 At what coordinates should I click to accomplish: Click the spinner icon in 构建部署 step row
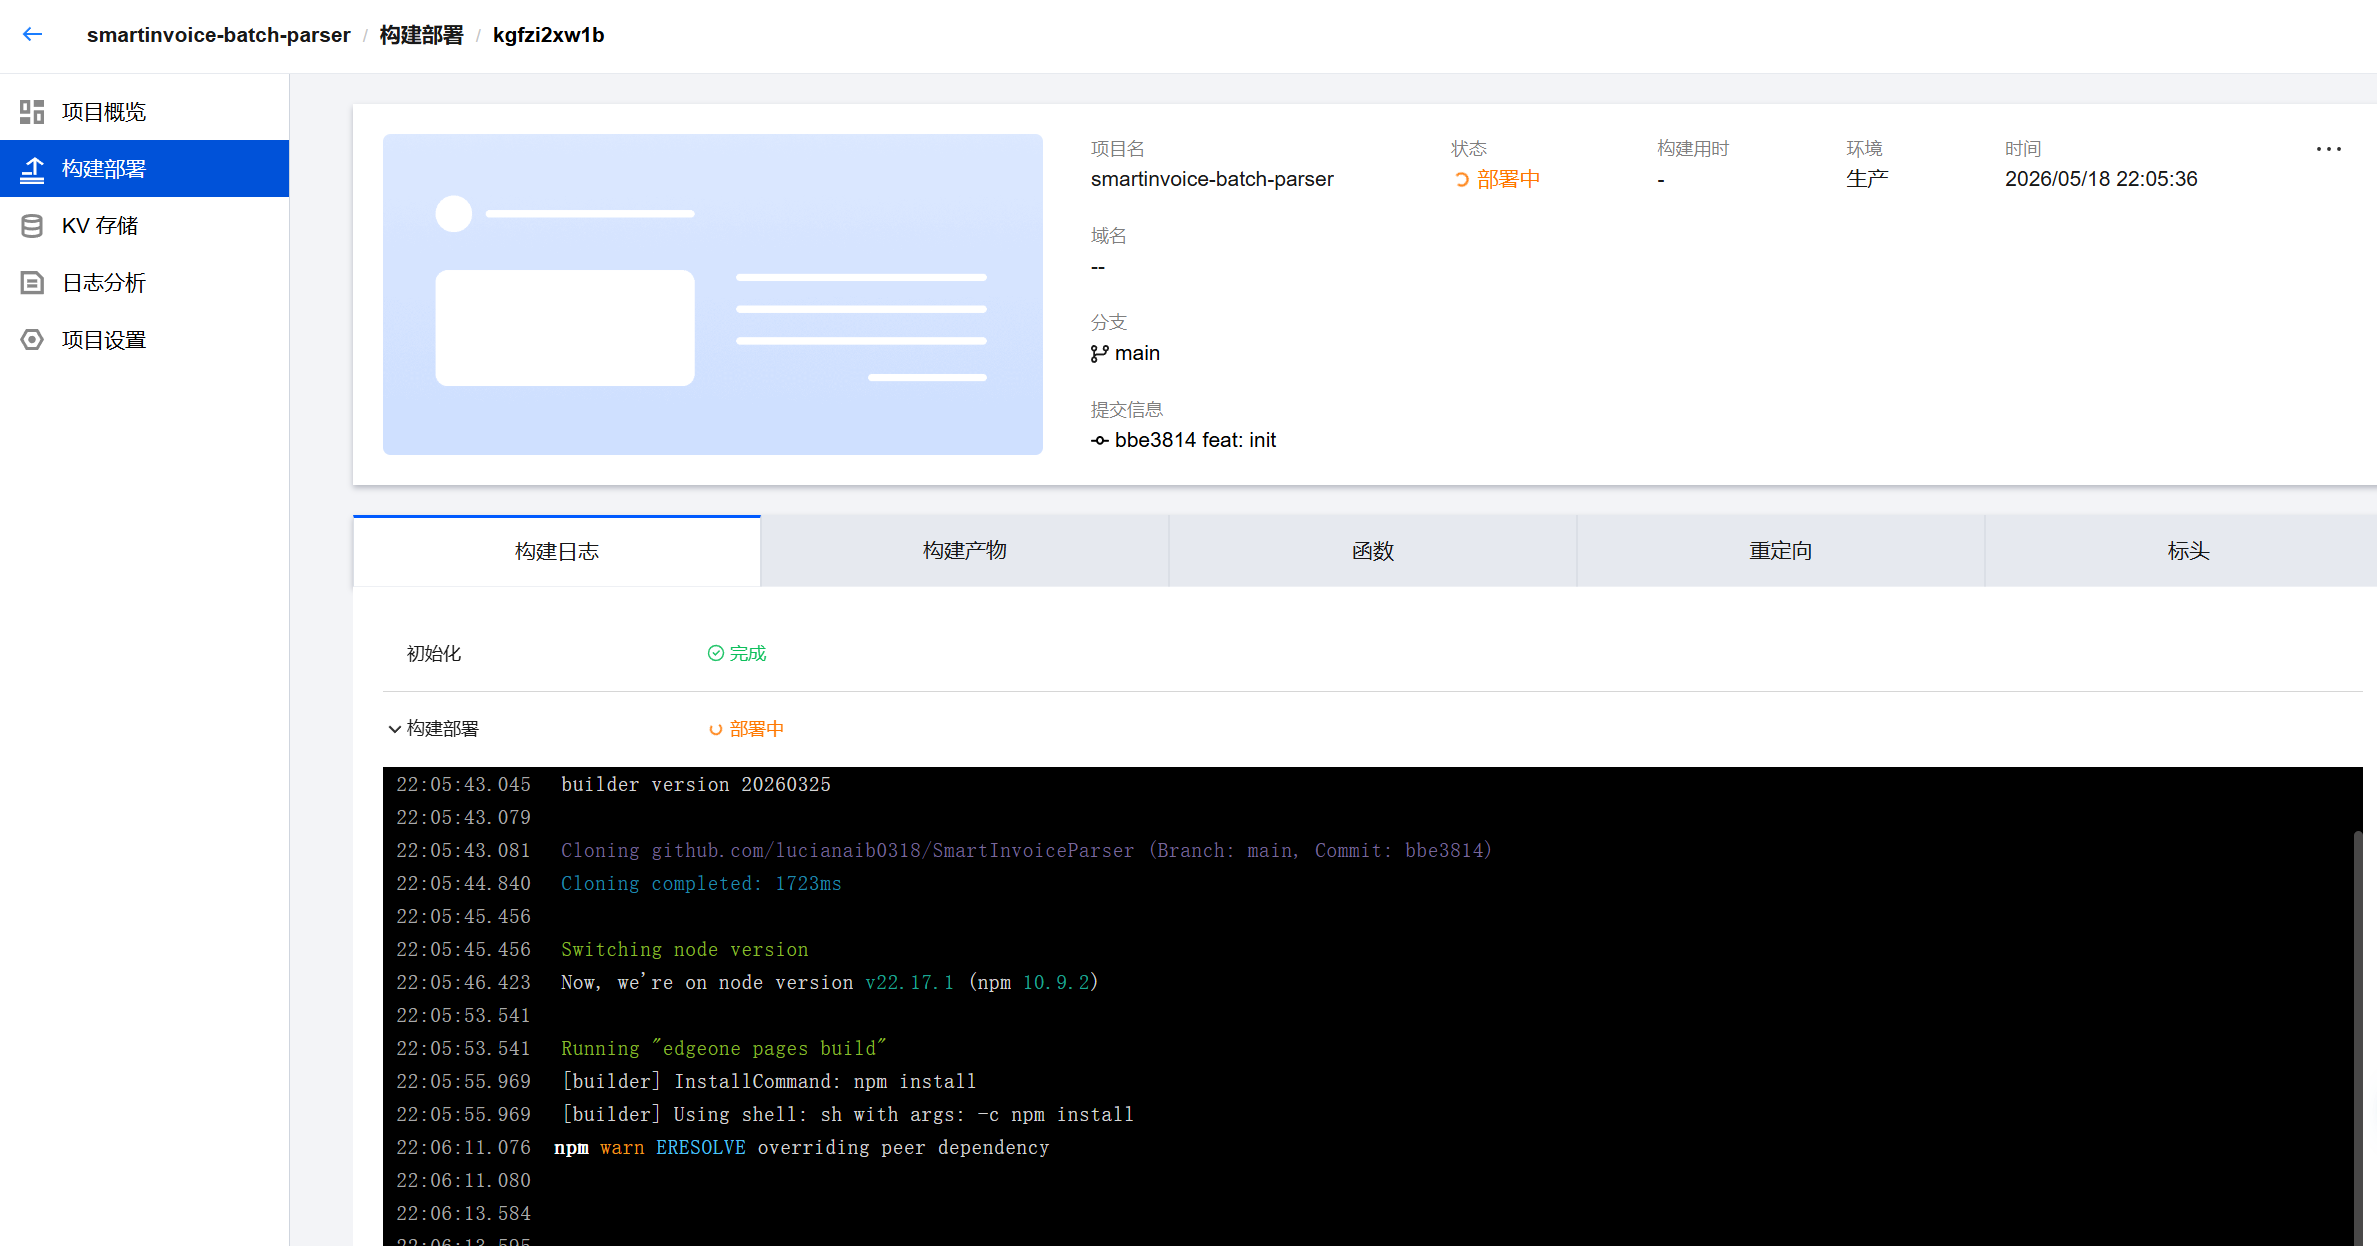coord(716,730)
